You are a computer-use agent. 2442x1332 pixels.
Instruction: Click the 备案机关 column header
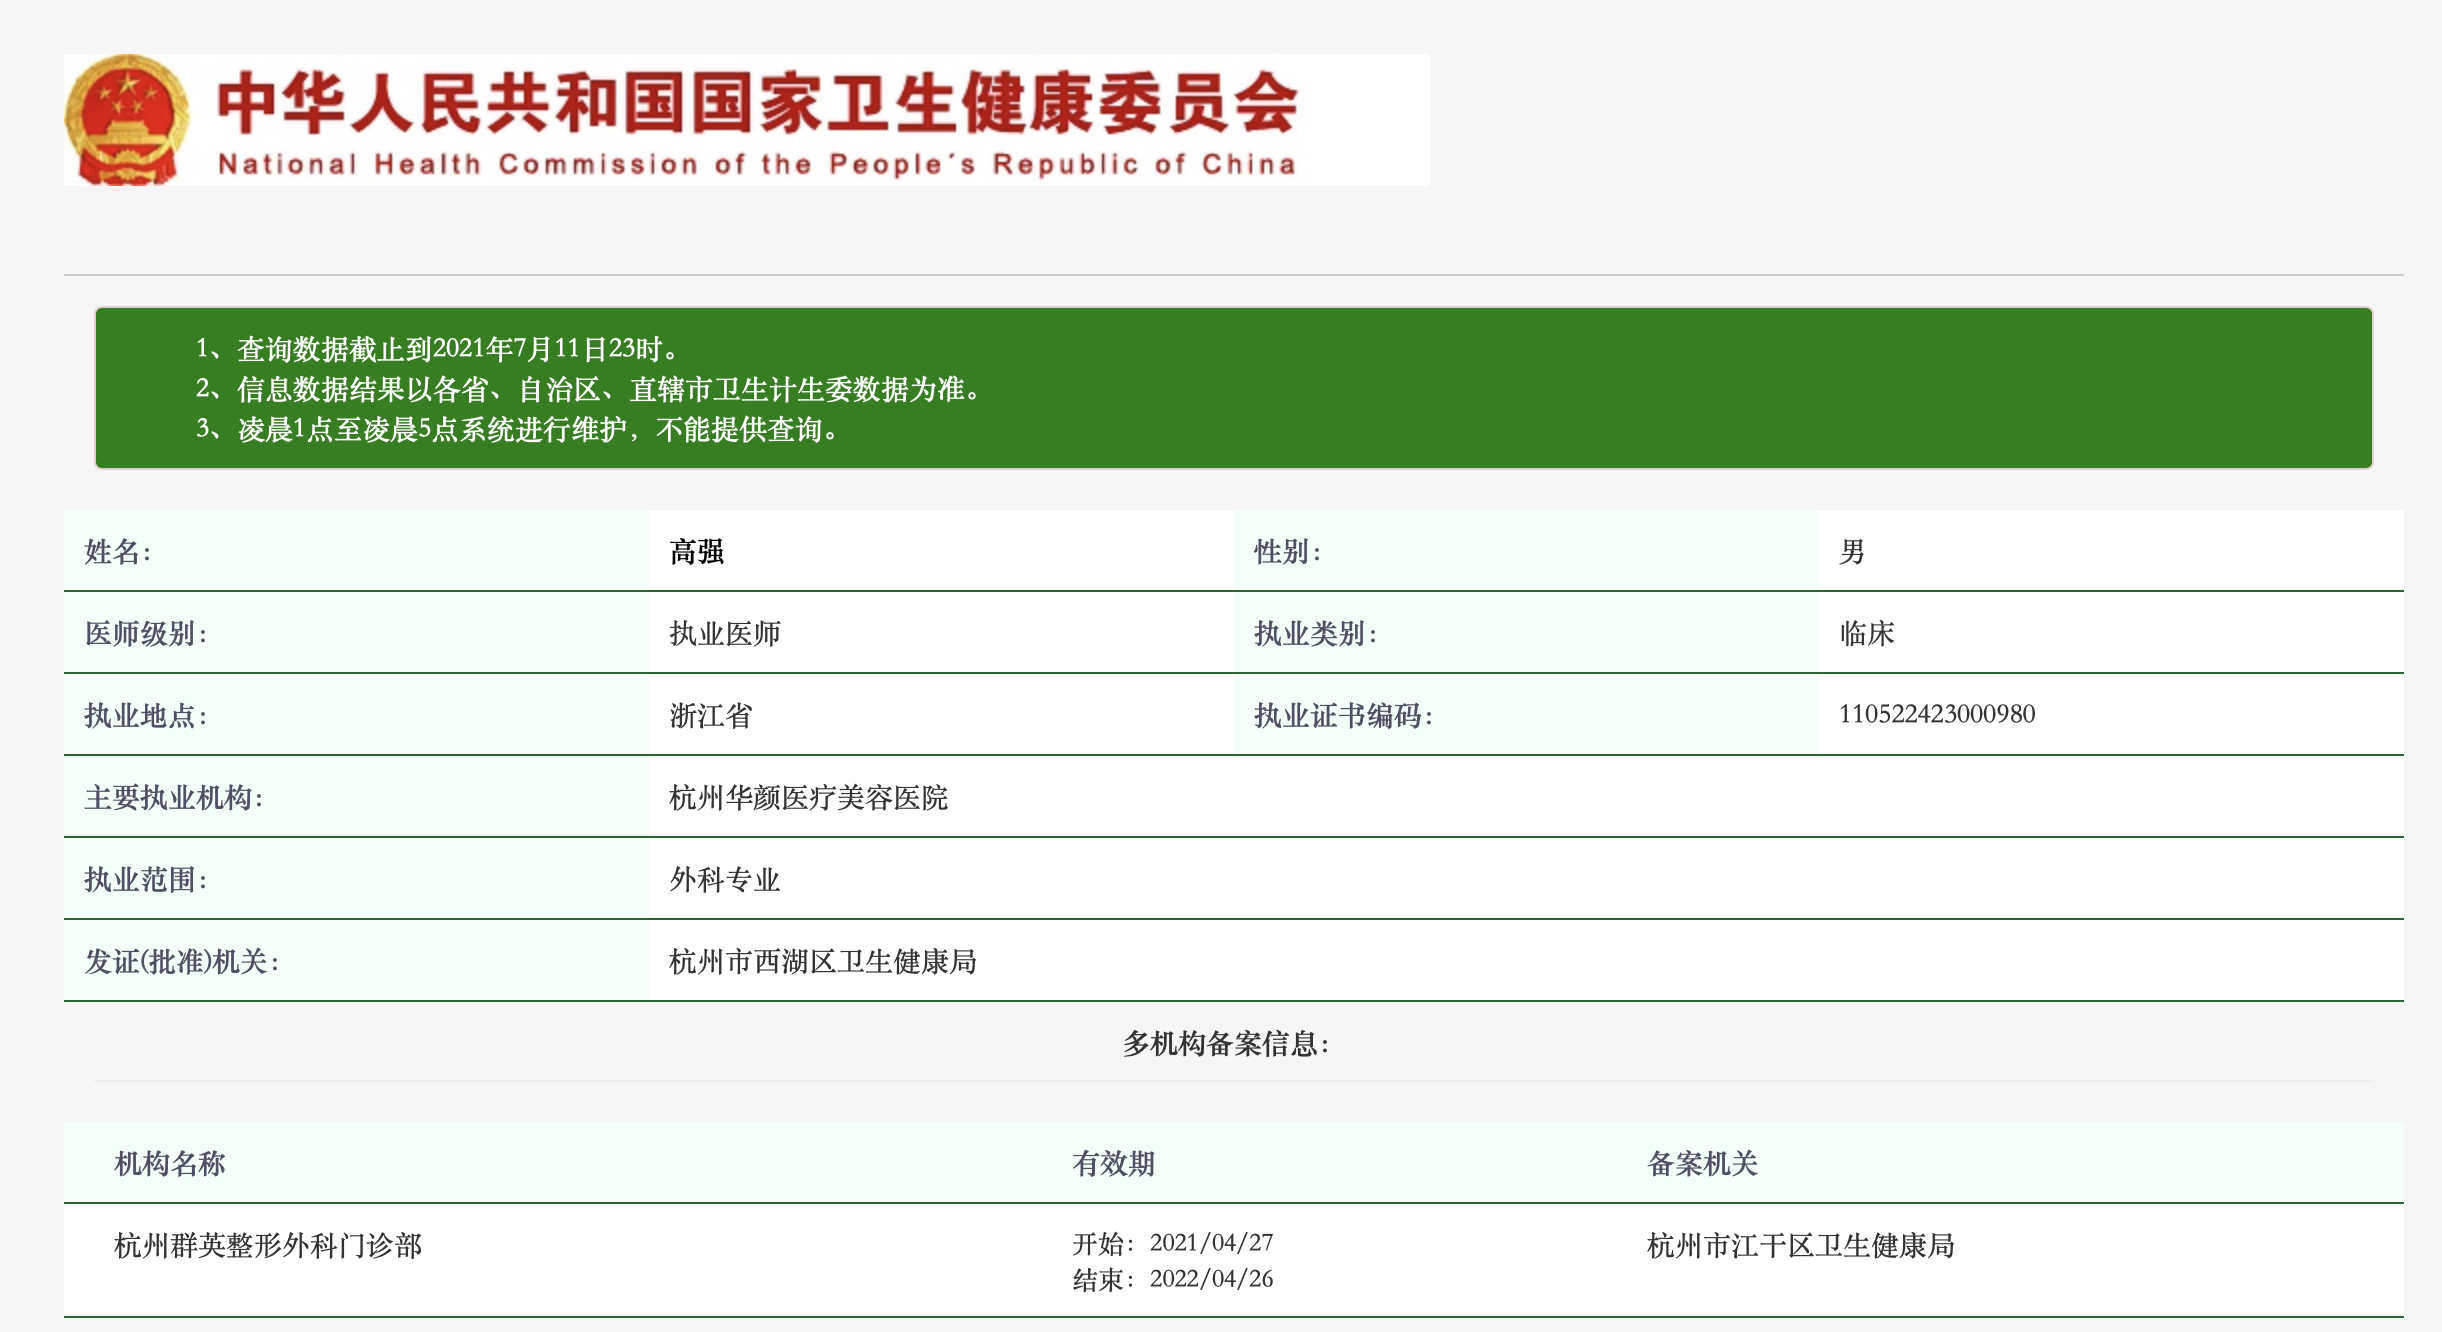[x=1702, y=1164]
